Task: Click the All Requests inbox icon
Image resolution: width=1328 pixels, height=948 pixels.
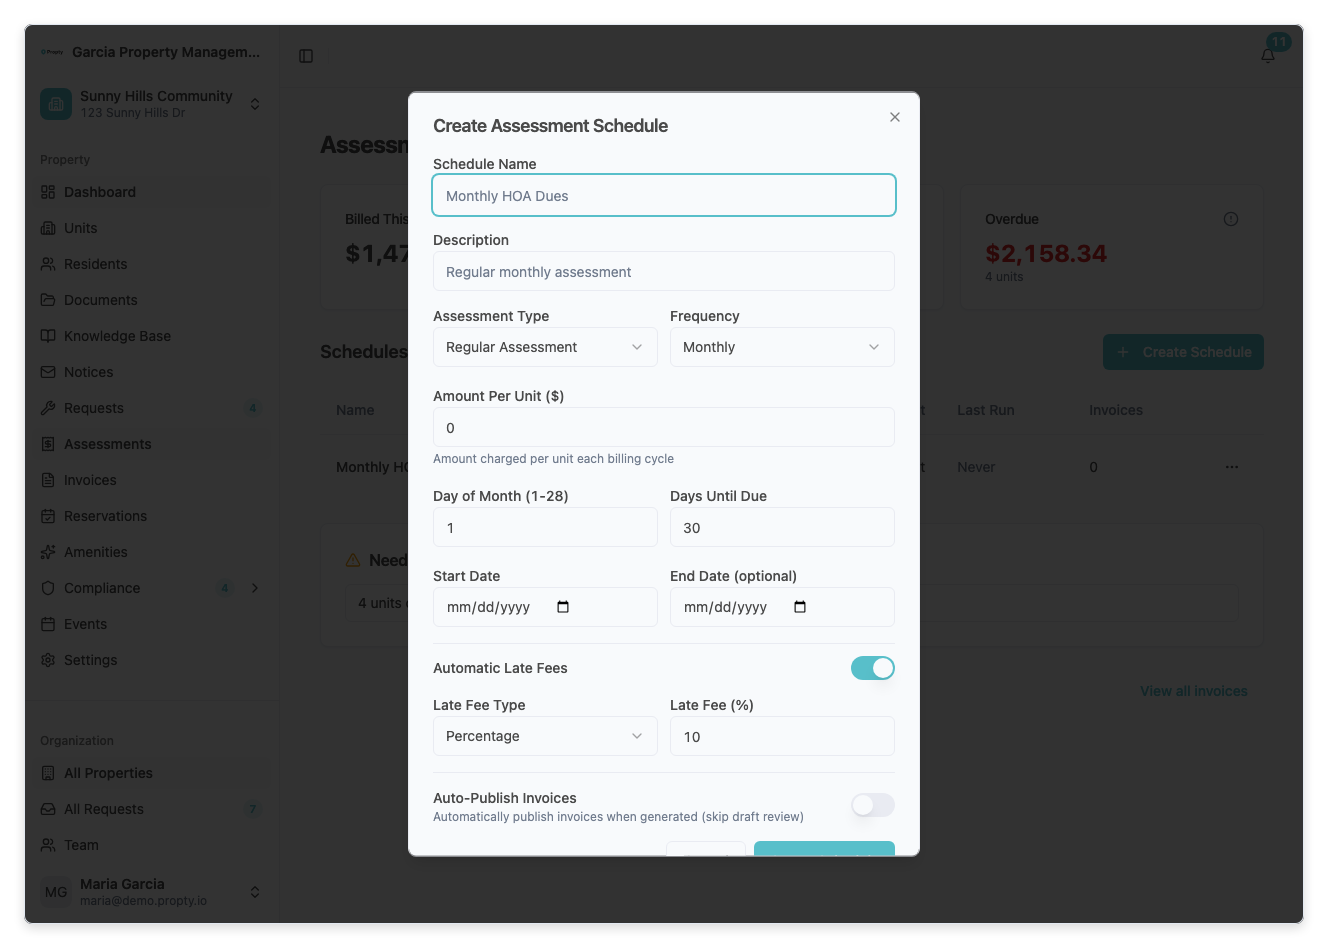Action: click(48, 809)
